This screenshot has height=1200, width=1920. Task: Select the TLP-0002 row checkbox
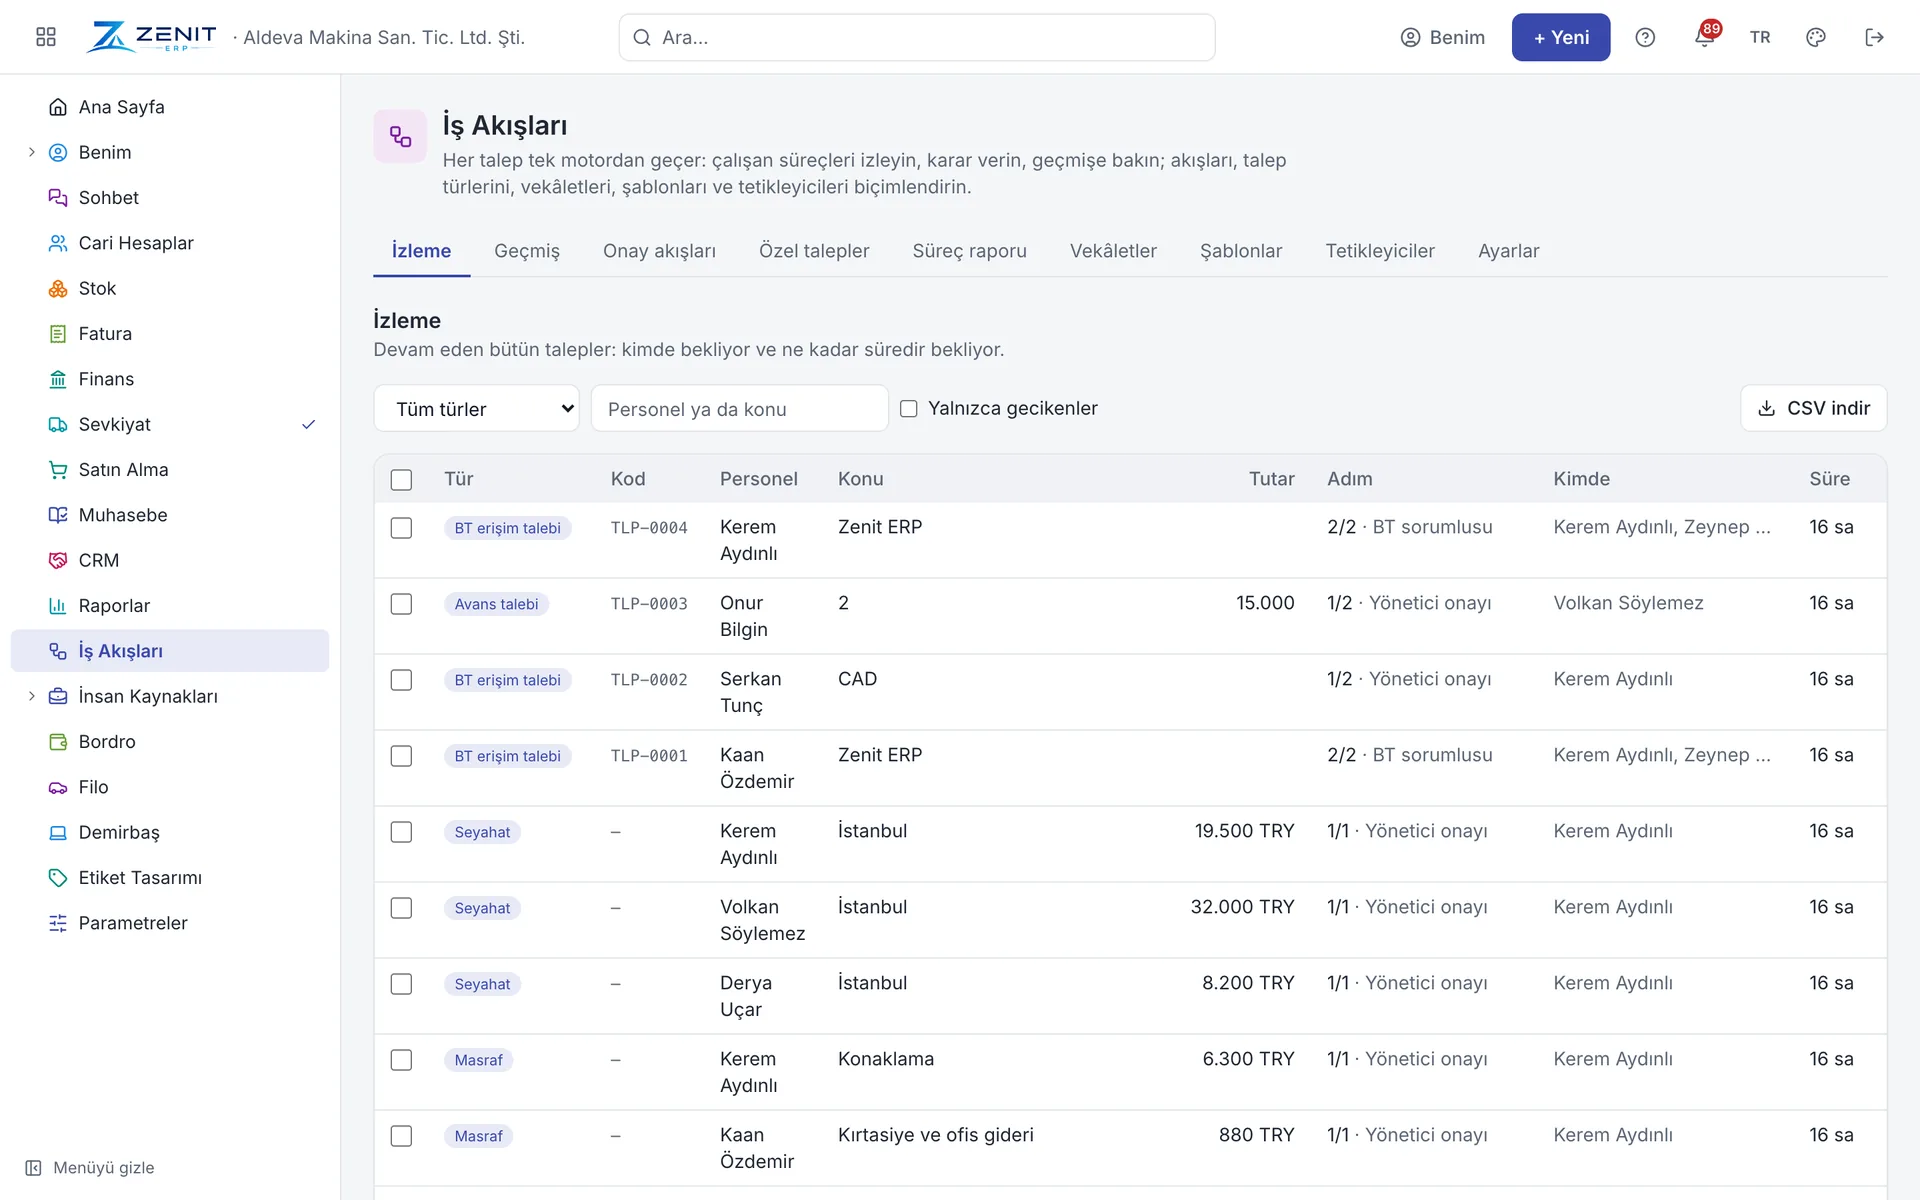(x=401, y=680)
